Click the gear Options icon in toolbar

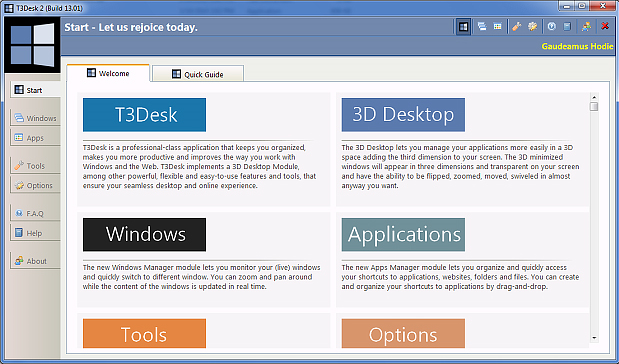(533, 26)
